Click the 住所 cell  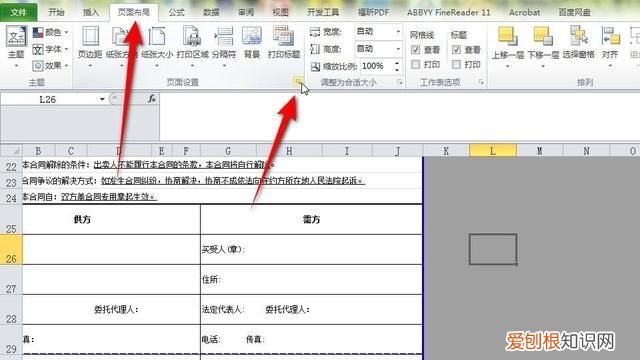(x=311, y=280)
